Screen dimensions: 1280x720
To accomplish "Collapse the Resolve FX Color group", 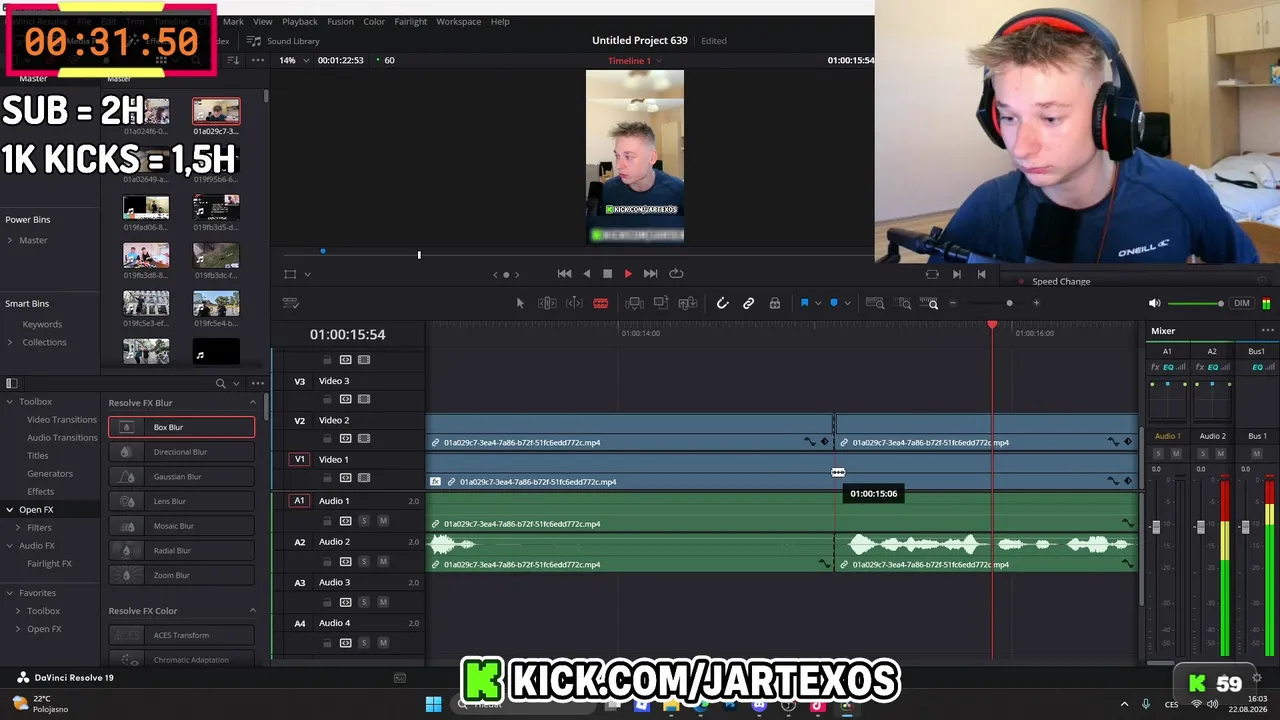I will (x=252, y=611).
